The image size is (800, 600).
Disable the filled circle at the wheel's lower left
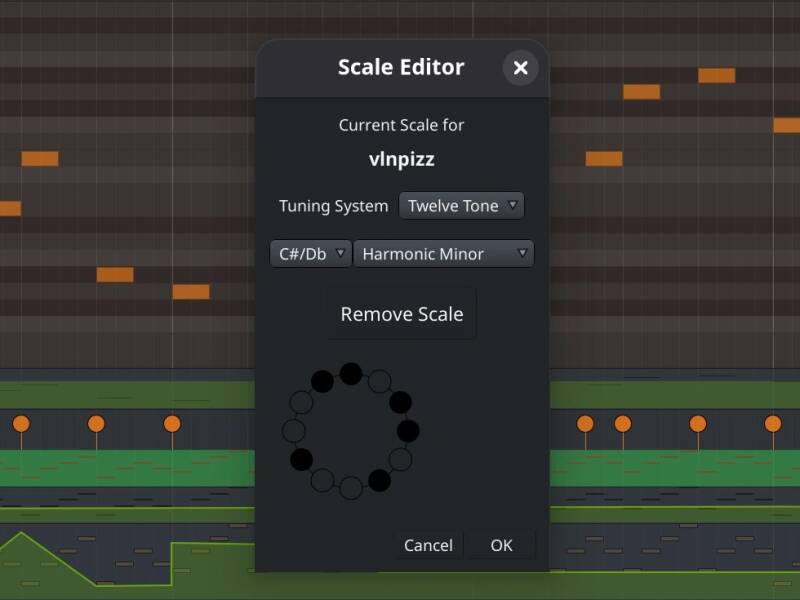pyautogui.click(x=302, y=459)
